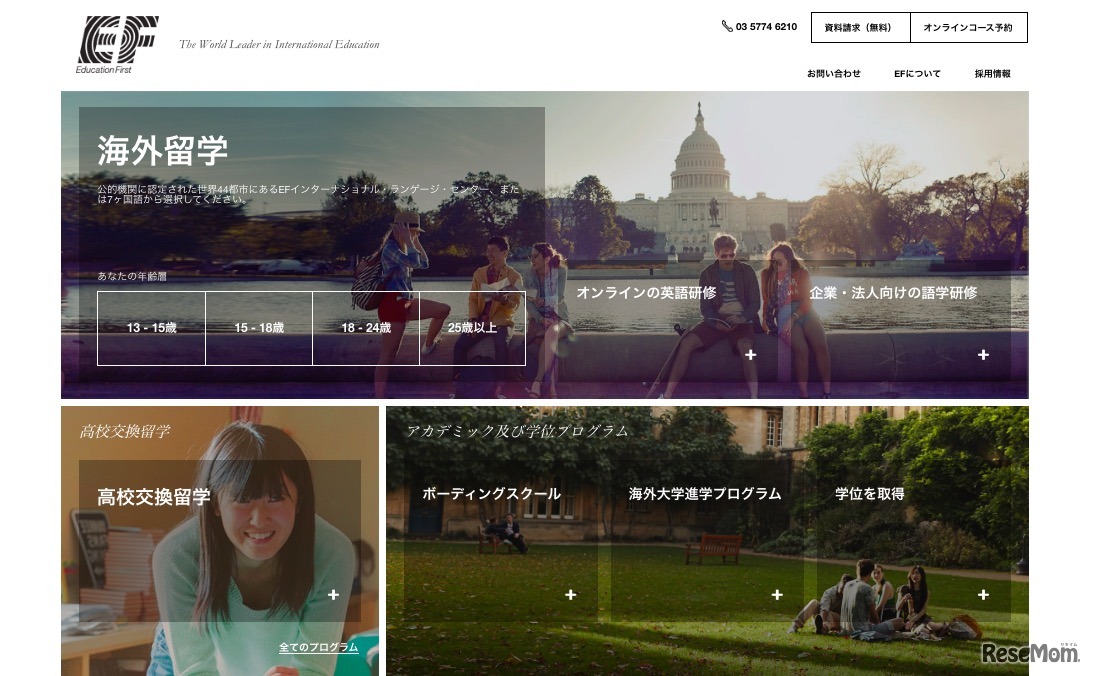Open the EFについて menu item
Image resolution: width=1093 pixels, height=676 pixels.
[x=917, y=74]
